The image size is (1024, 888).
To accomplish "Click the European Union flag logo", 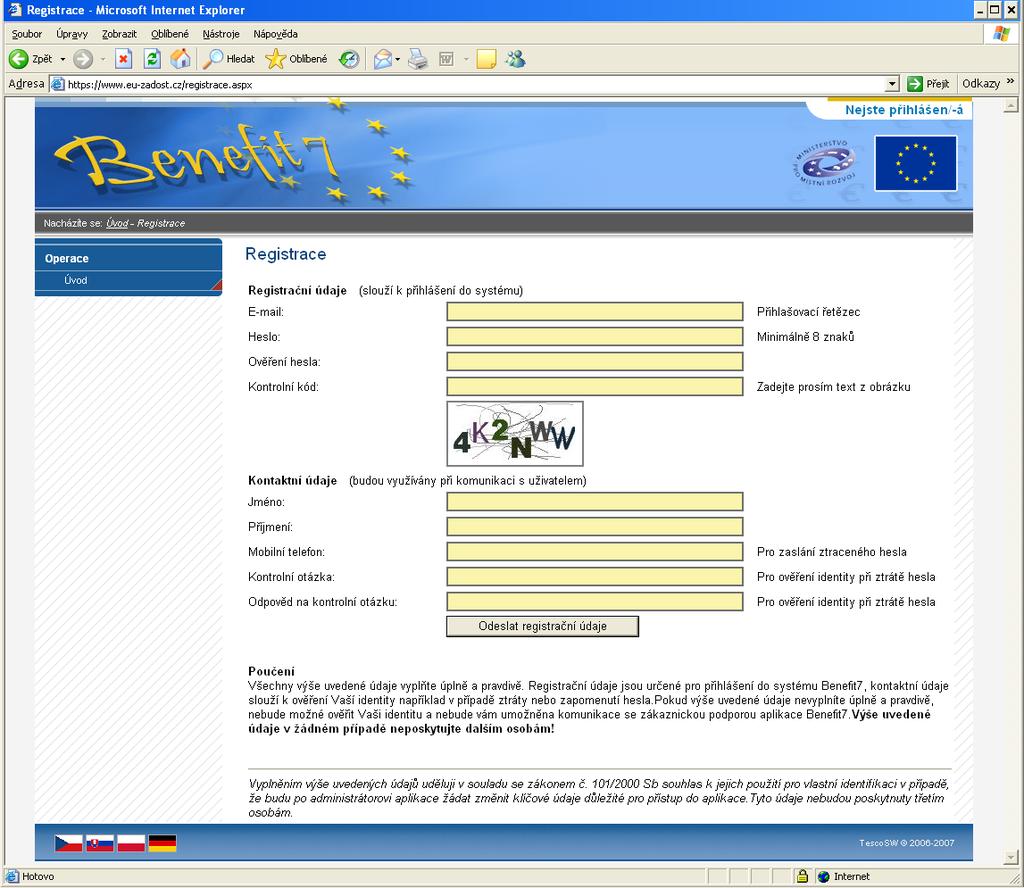I will point(916,163).
